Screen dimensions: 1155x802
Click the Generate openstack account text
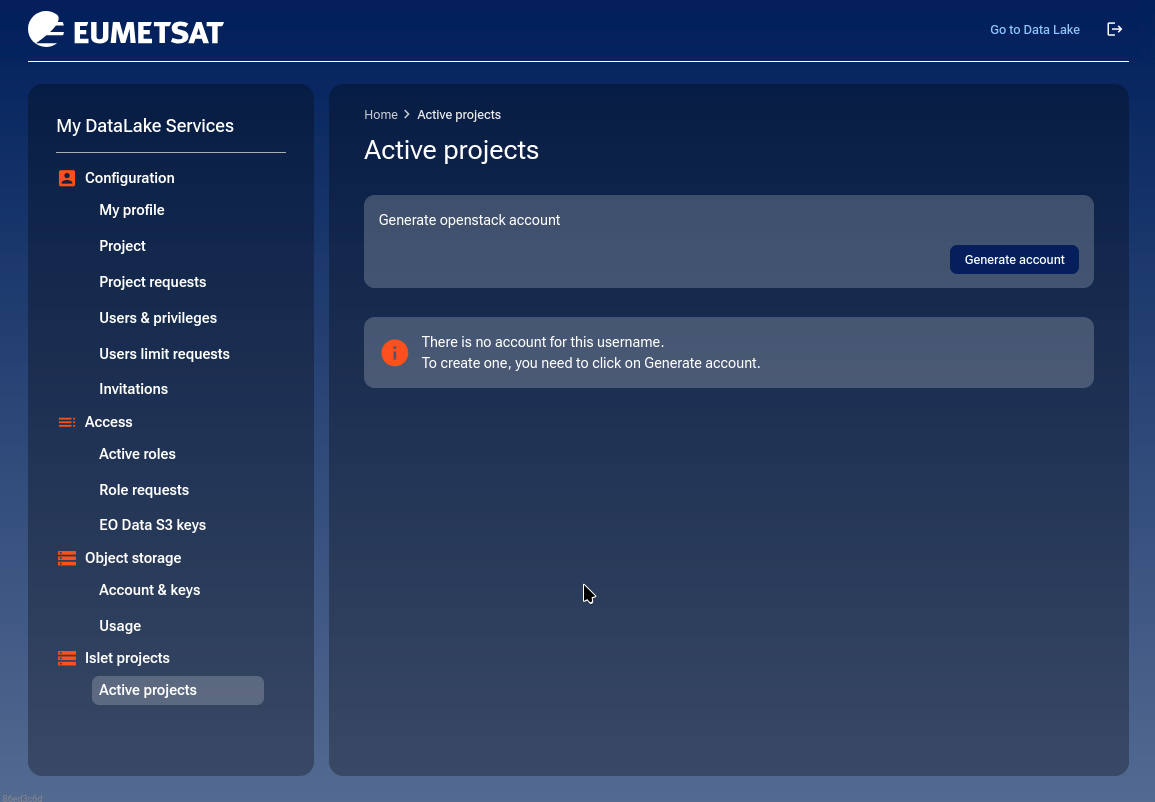pyautogui.click(x=469, y=220)
